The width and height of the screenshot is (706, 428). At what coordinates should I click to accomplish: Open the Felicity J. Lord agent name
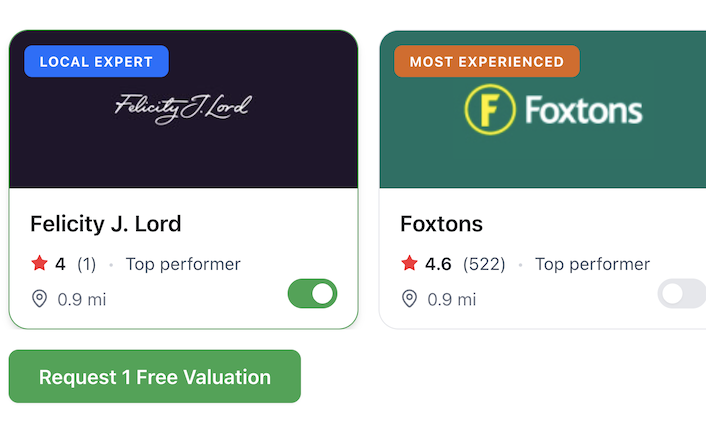[106, 223]
